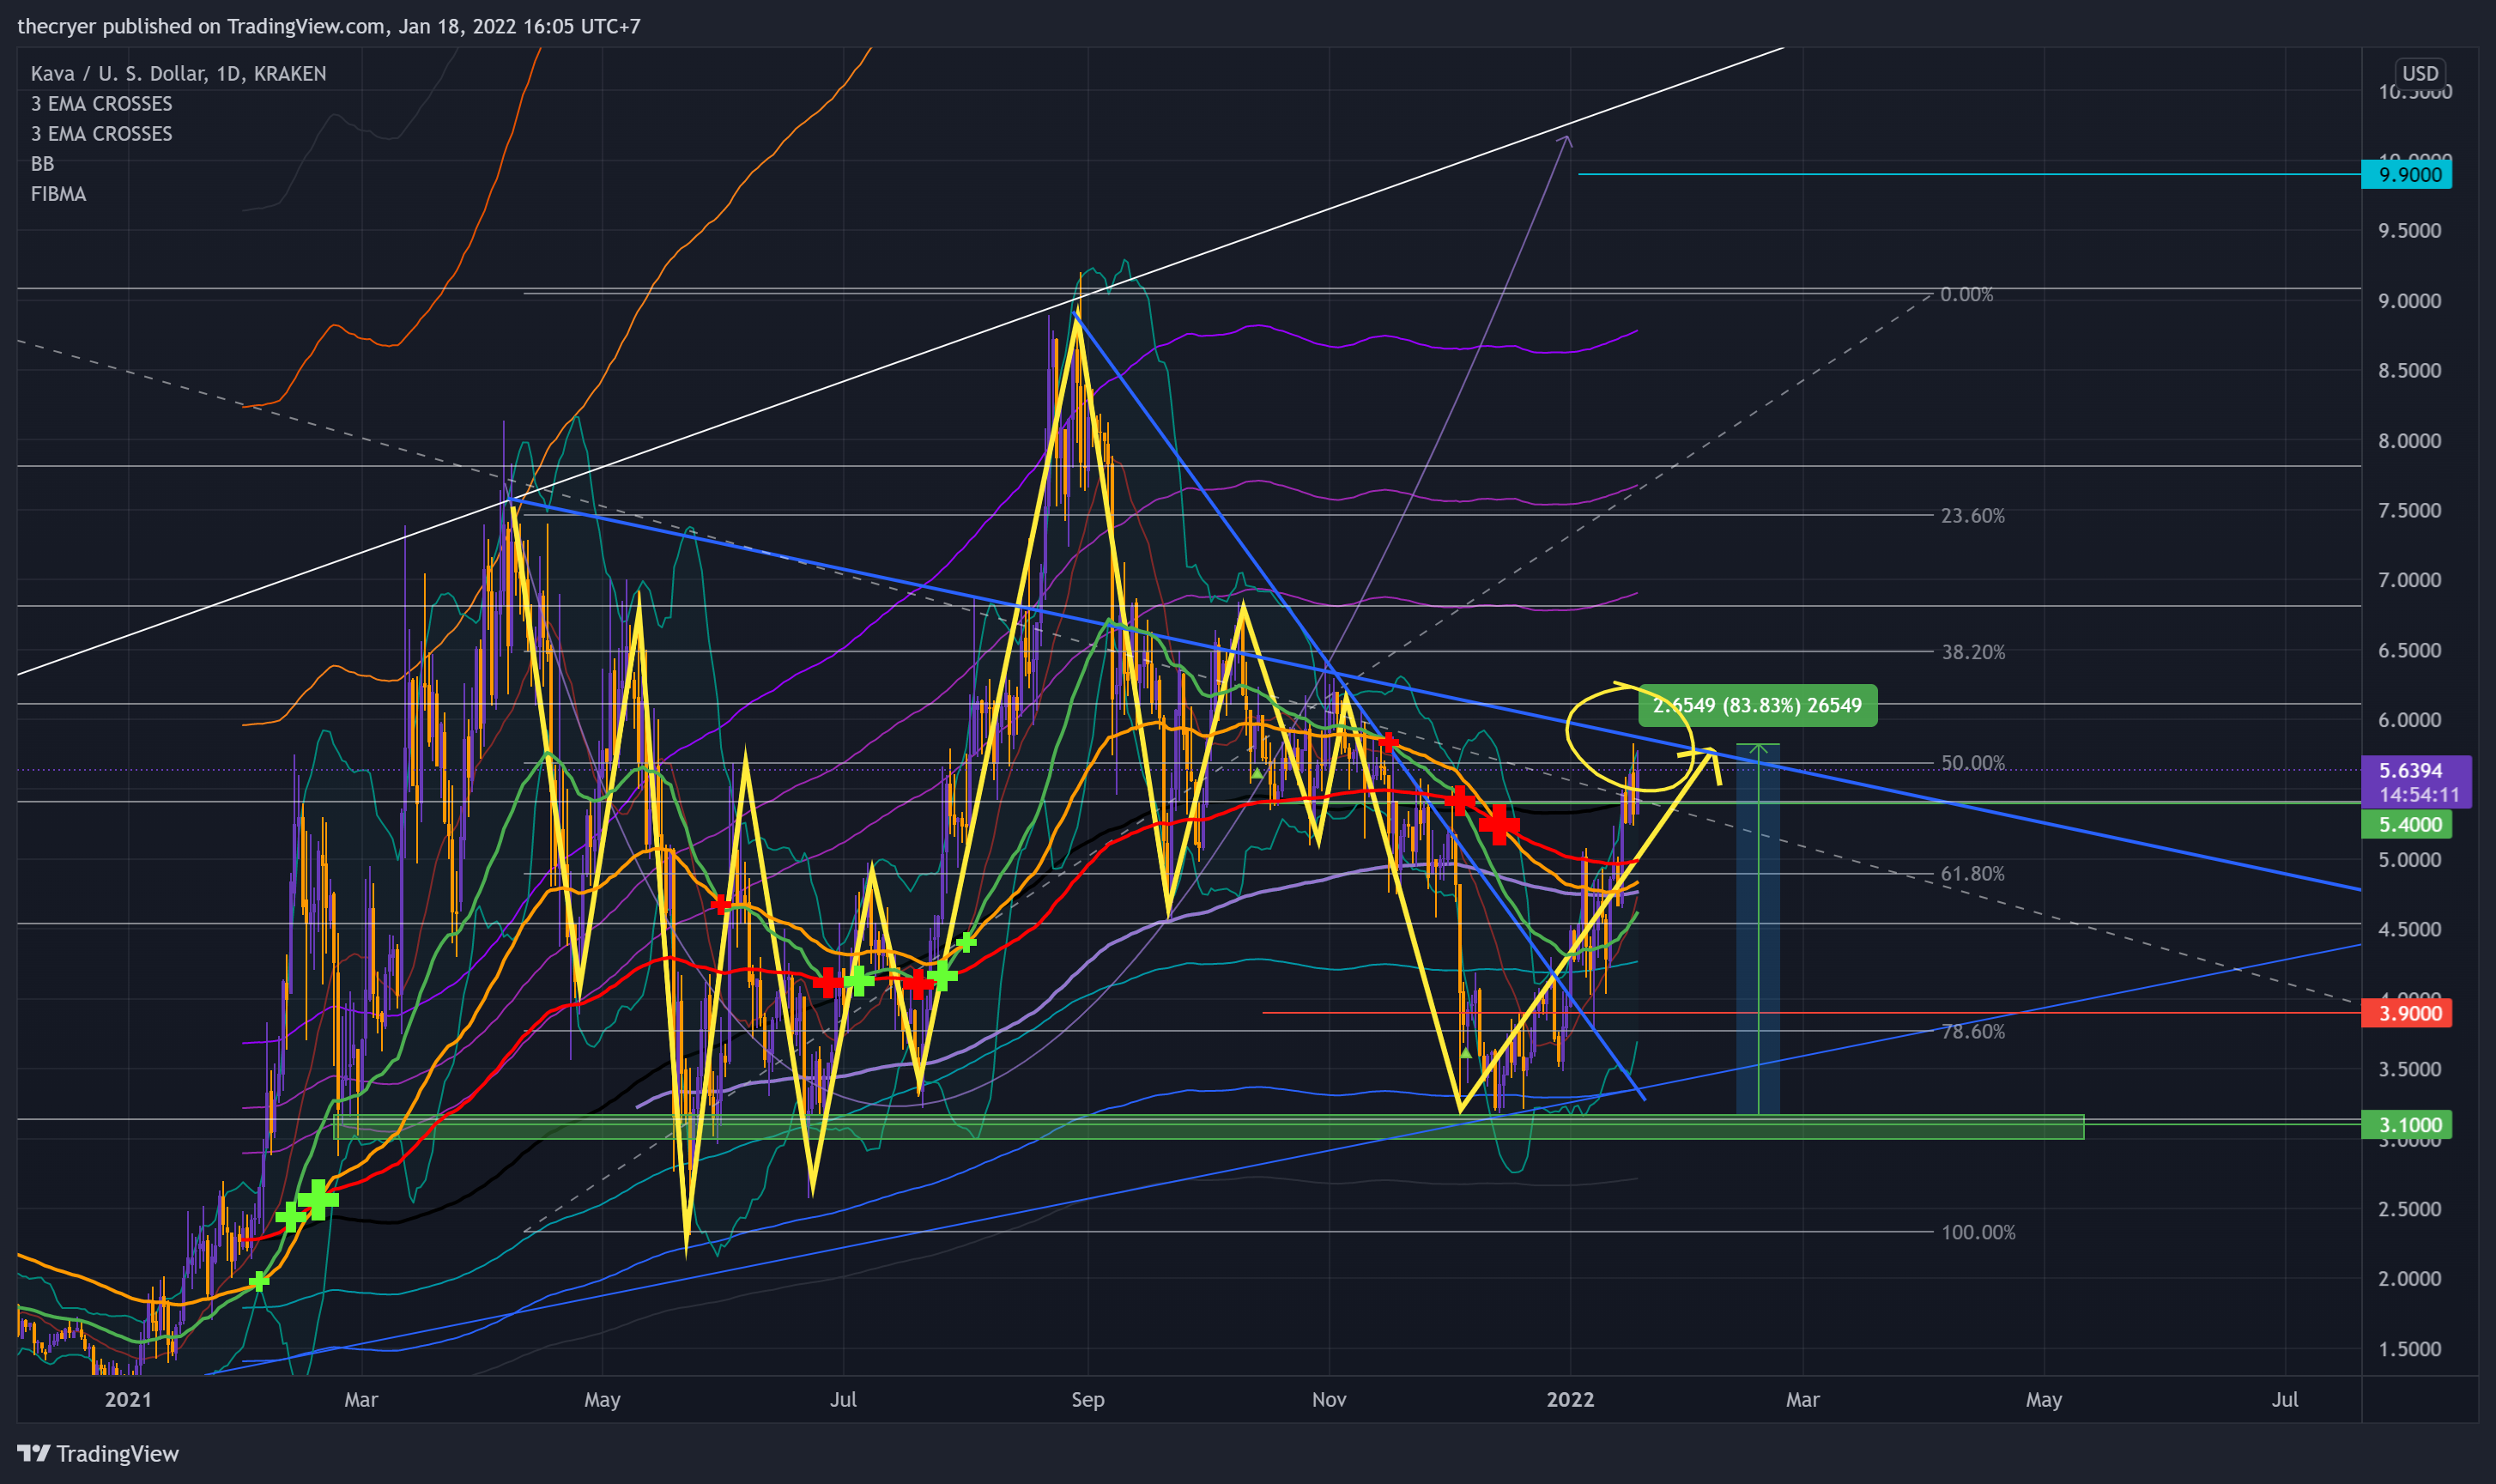Click the FIBMA indicator label

pos(58,194)
